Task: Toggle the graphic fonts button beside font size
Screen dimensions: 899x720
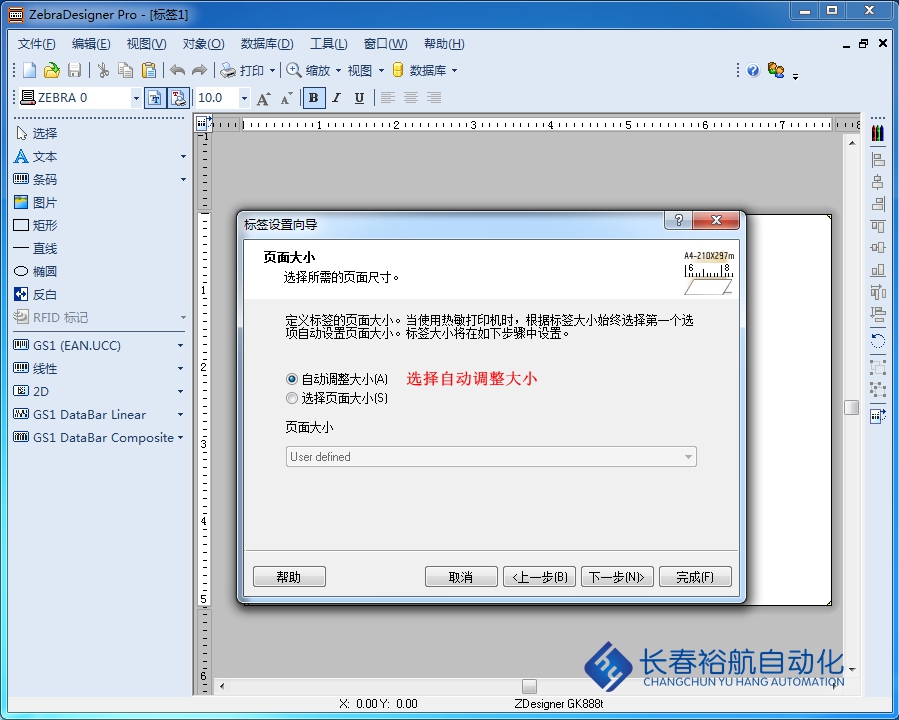Action: point(178,98)
